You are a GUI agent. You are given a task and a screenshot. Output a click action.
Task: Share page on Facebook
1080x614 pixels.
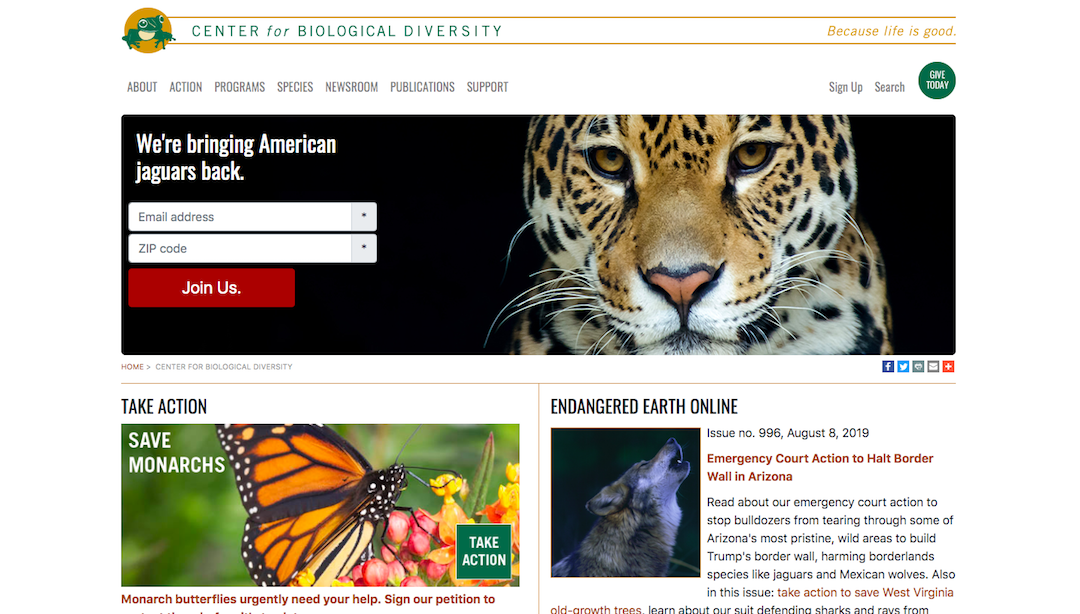tap(888, 367)
